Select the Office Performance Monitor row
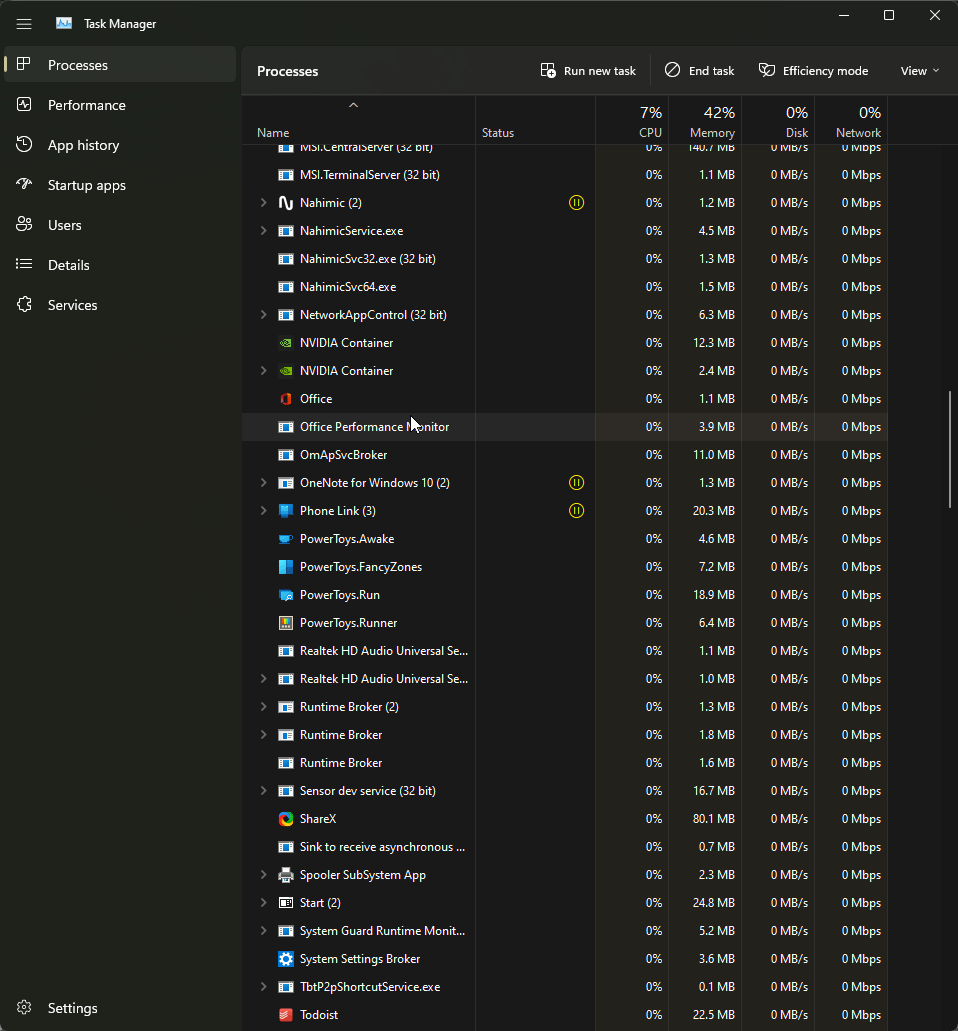The image size is (958, 1031). coord(565,427)
